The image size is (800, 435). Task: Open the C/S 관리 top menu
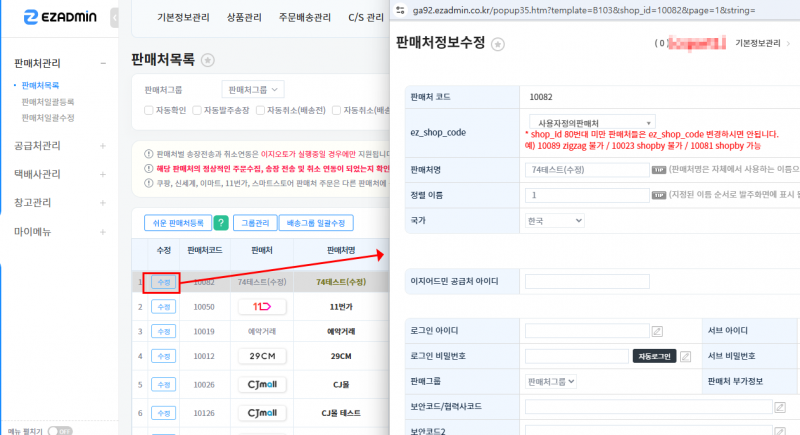(x=366, y=17)
